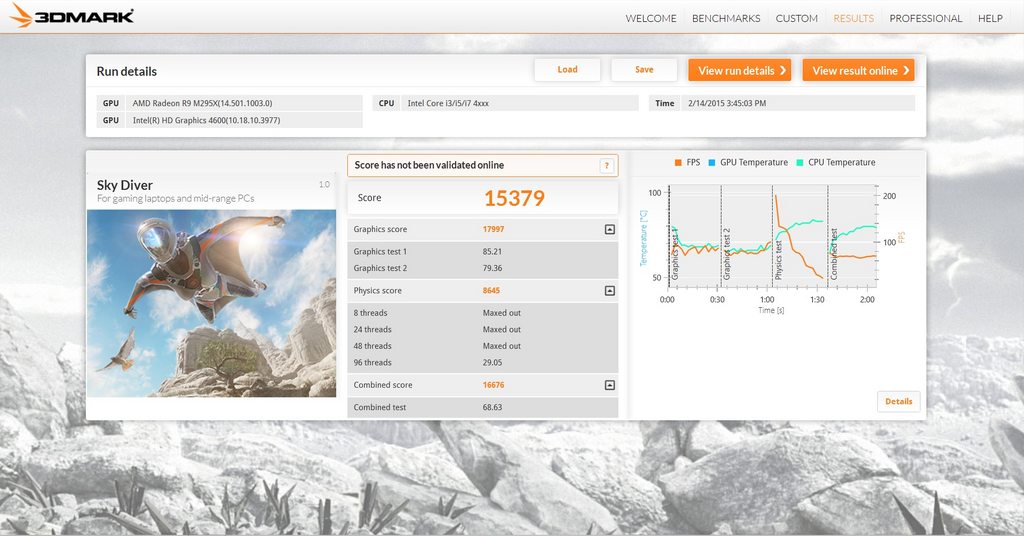This screenshot has width=1024, height=536.
Task: Click the Details button under the chart
Action: [899, 402]
